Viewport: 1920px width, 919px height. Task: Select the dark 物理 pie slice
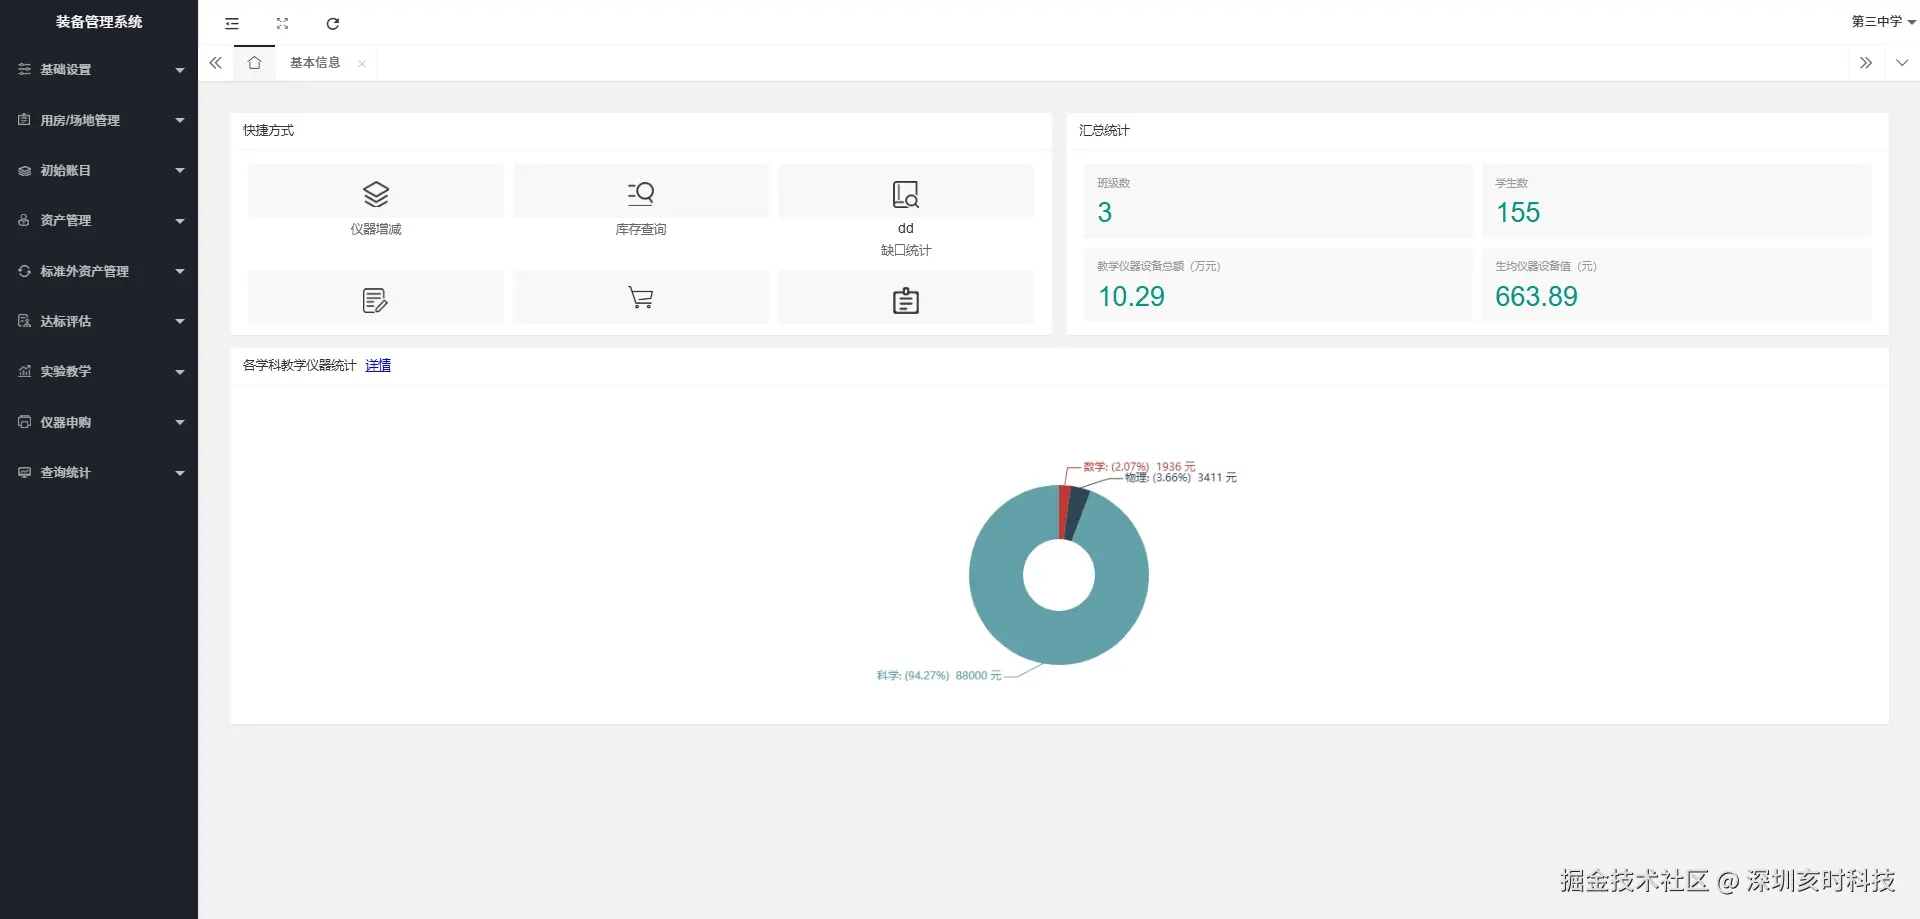point(1076,513)
